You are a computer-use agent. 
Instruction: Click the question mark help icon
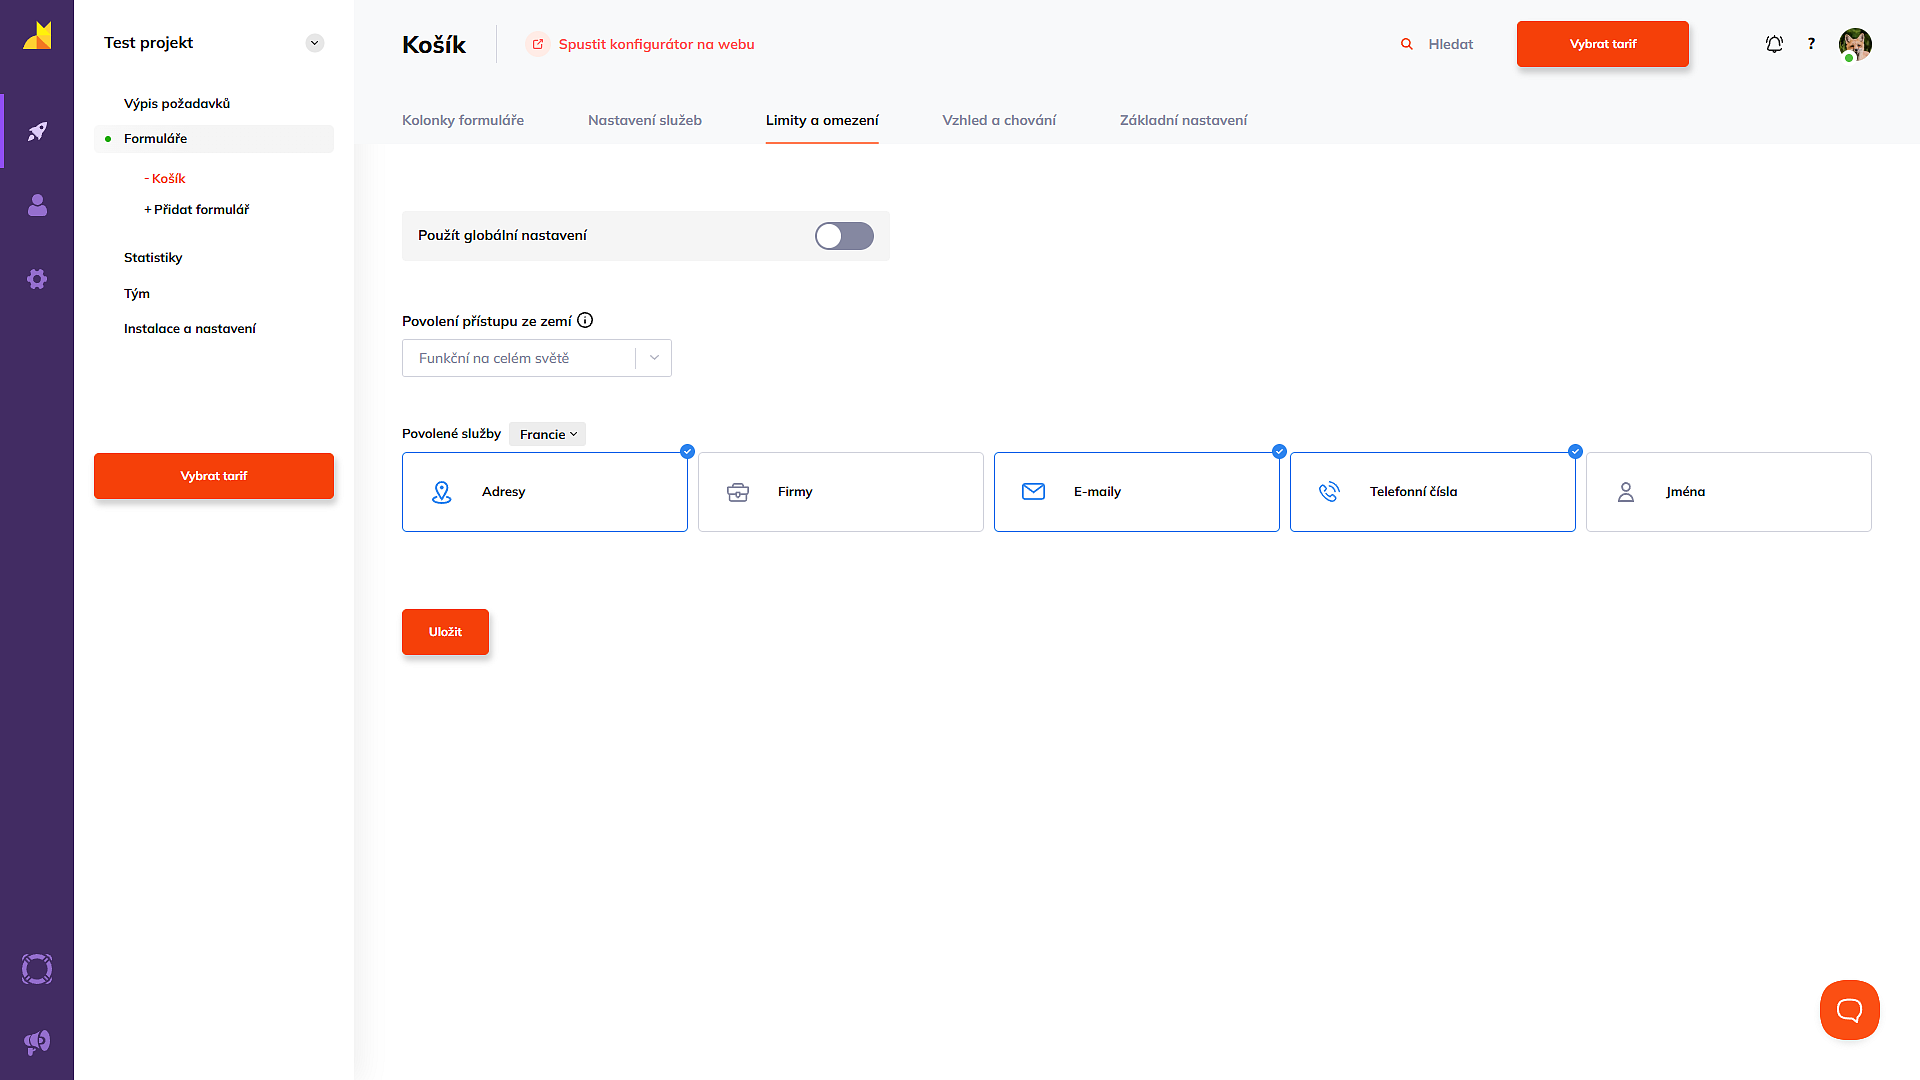[1811, 44]
